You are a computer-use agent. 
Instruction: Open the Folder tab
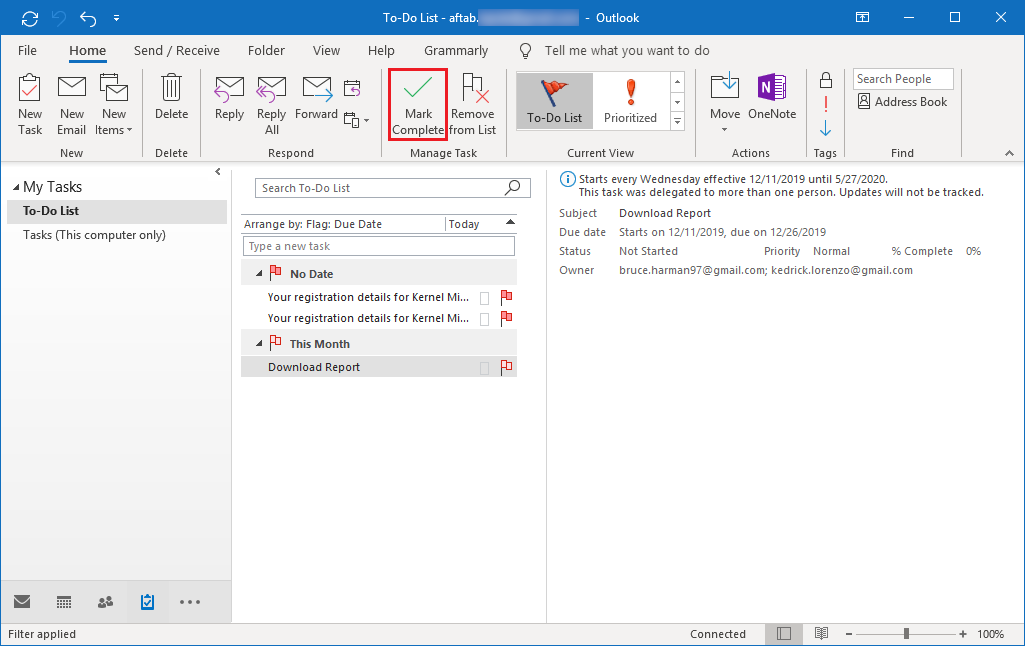pos(266,50)
